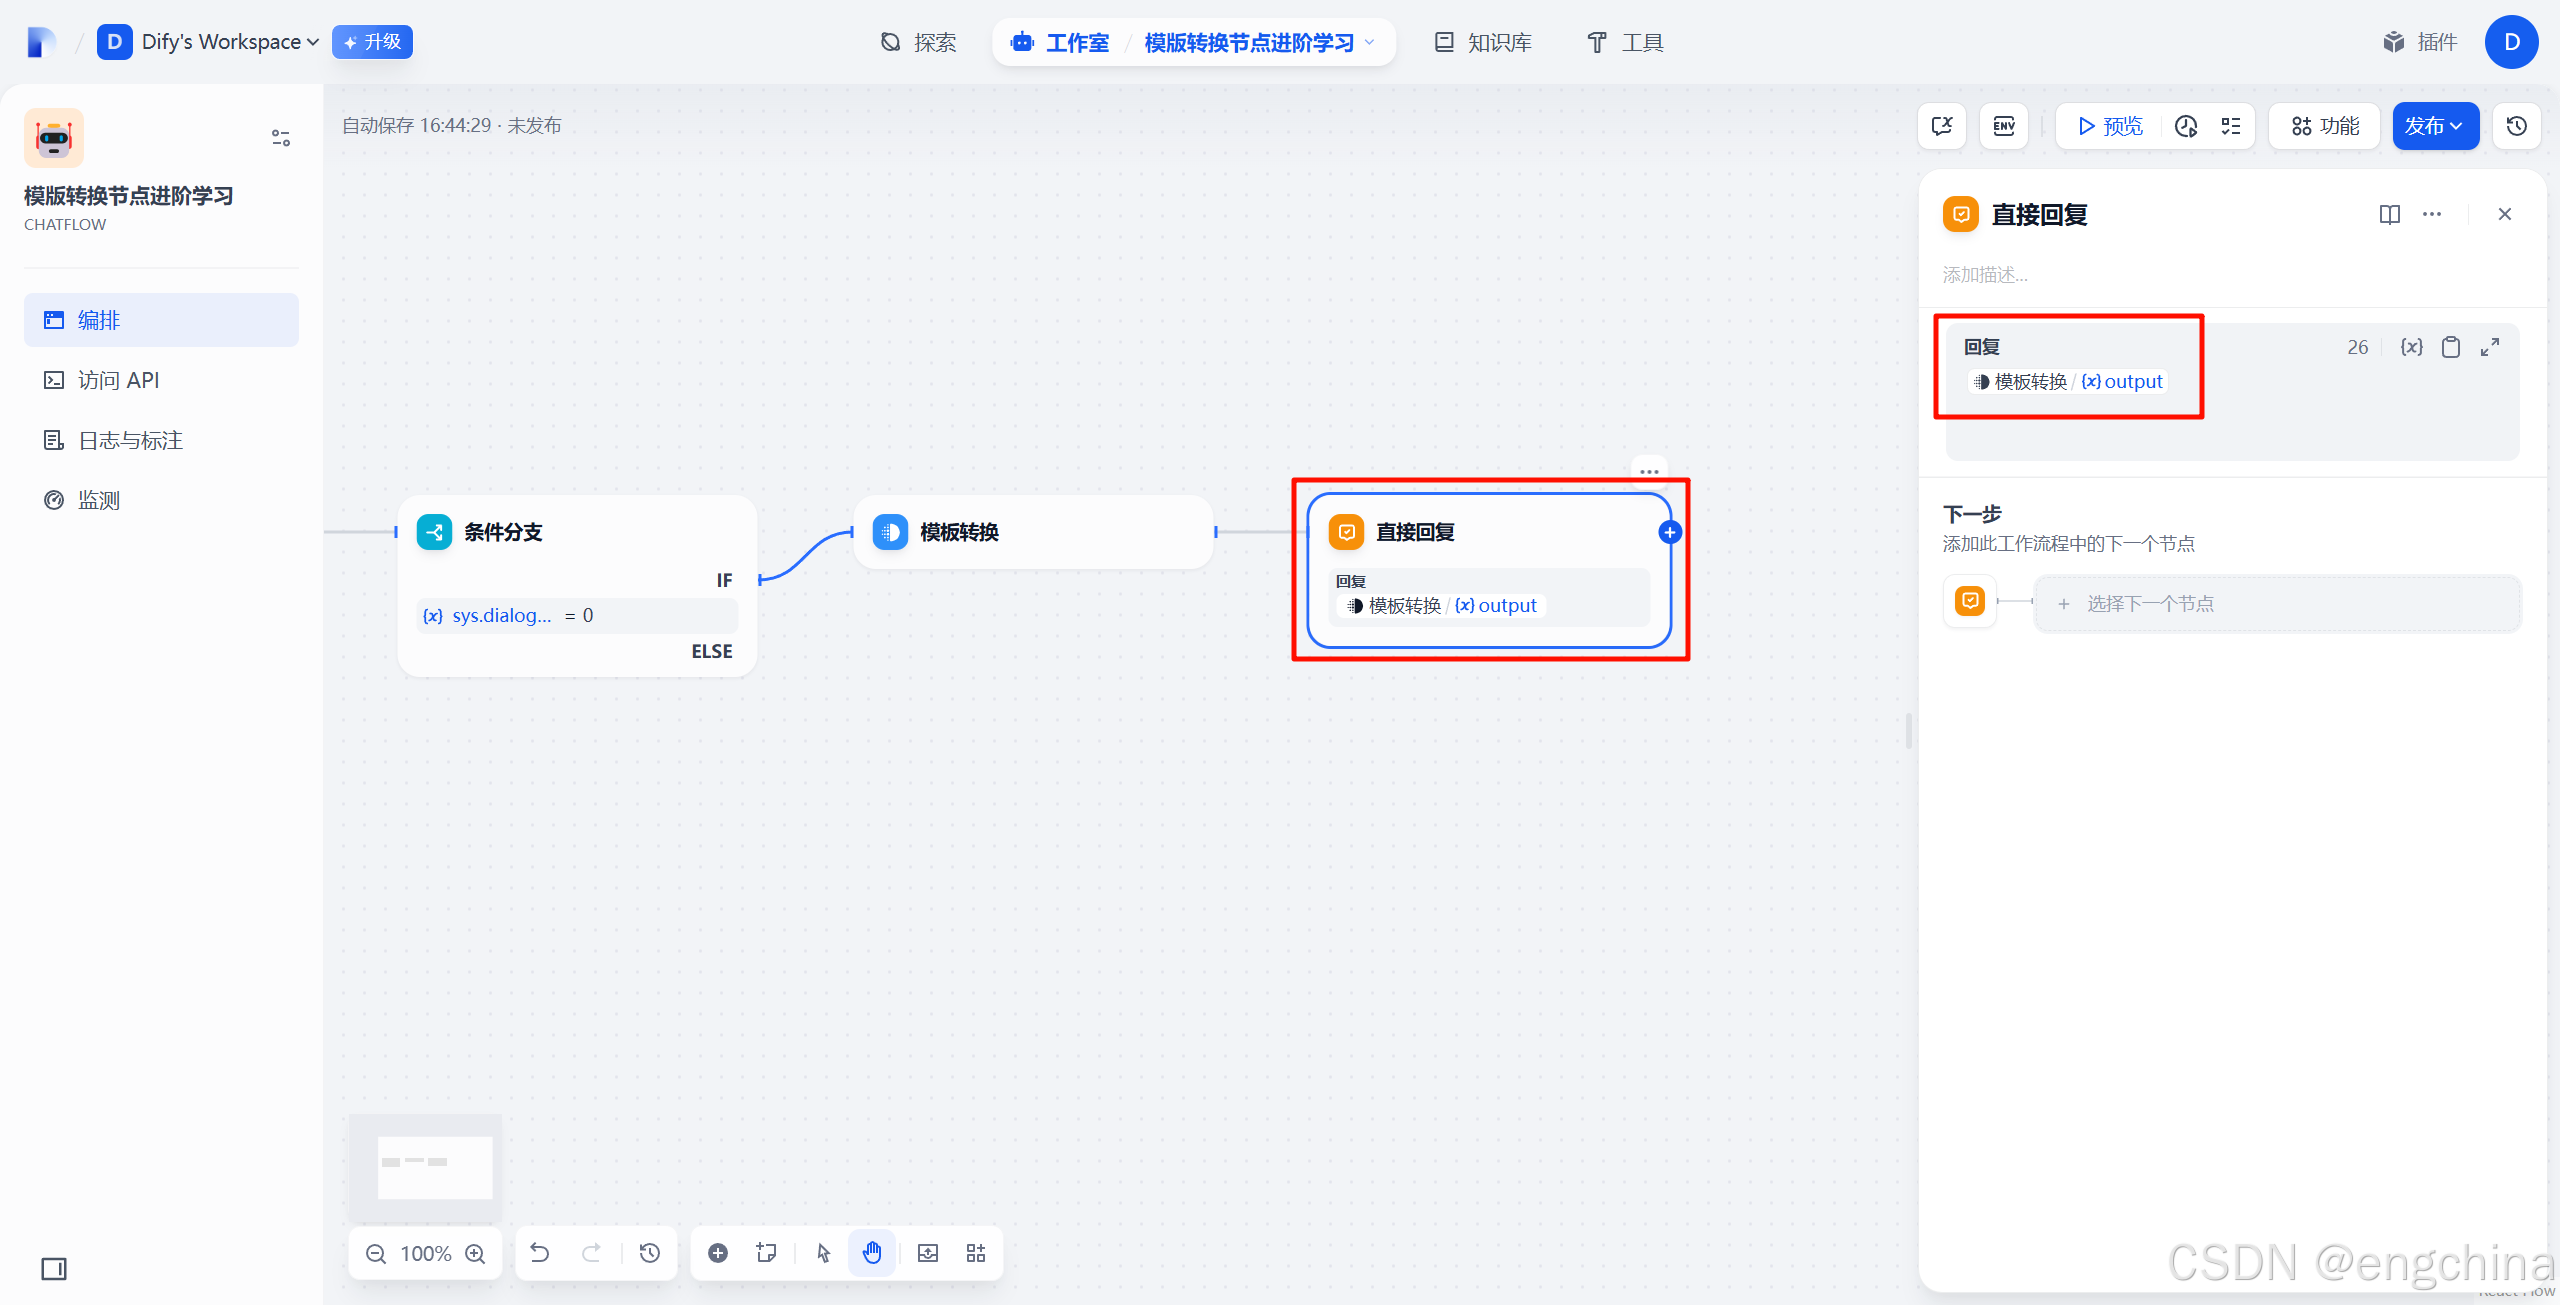Click the add note icon
Image resolution: width=2560 pixels, height=1305 pixels.
click(x=767, y=1253)
